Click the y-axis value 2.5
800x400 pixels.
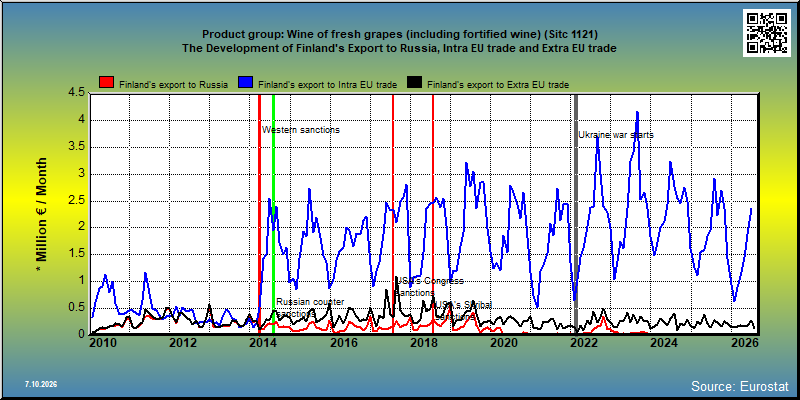point(77,201)
